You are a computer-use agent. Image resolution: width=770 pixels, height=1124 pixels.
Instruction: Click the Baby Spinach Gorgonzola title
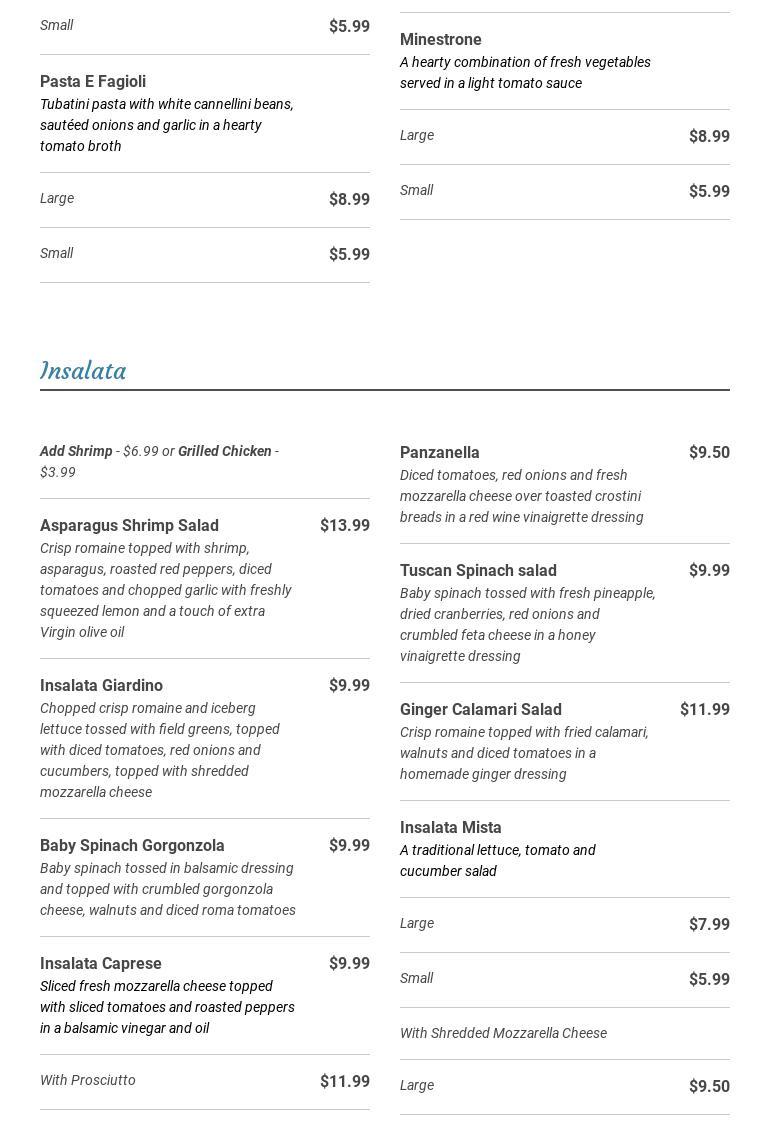pyautogui.click(x=132, y=846)
